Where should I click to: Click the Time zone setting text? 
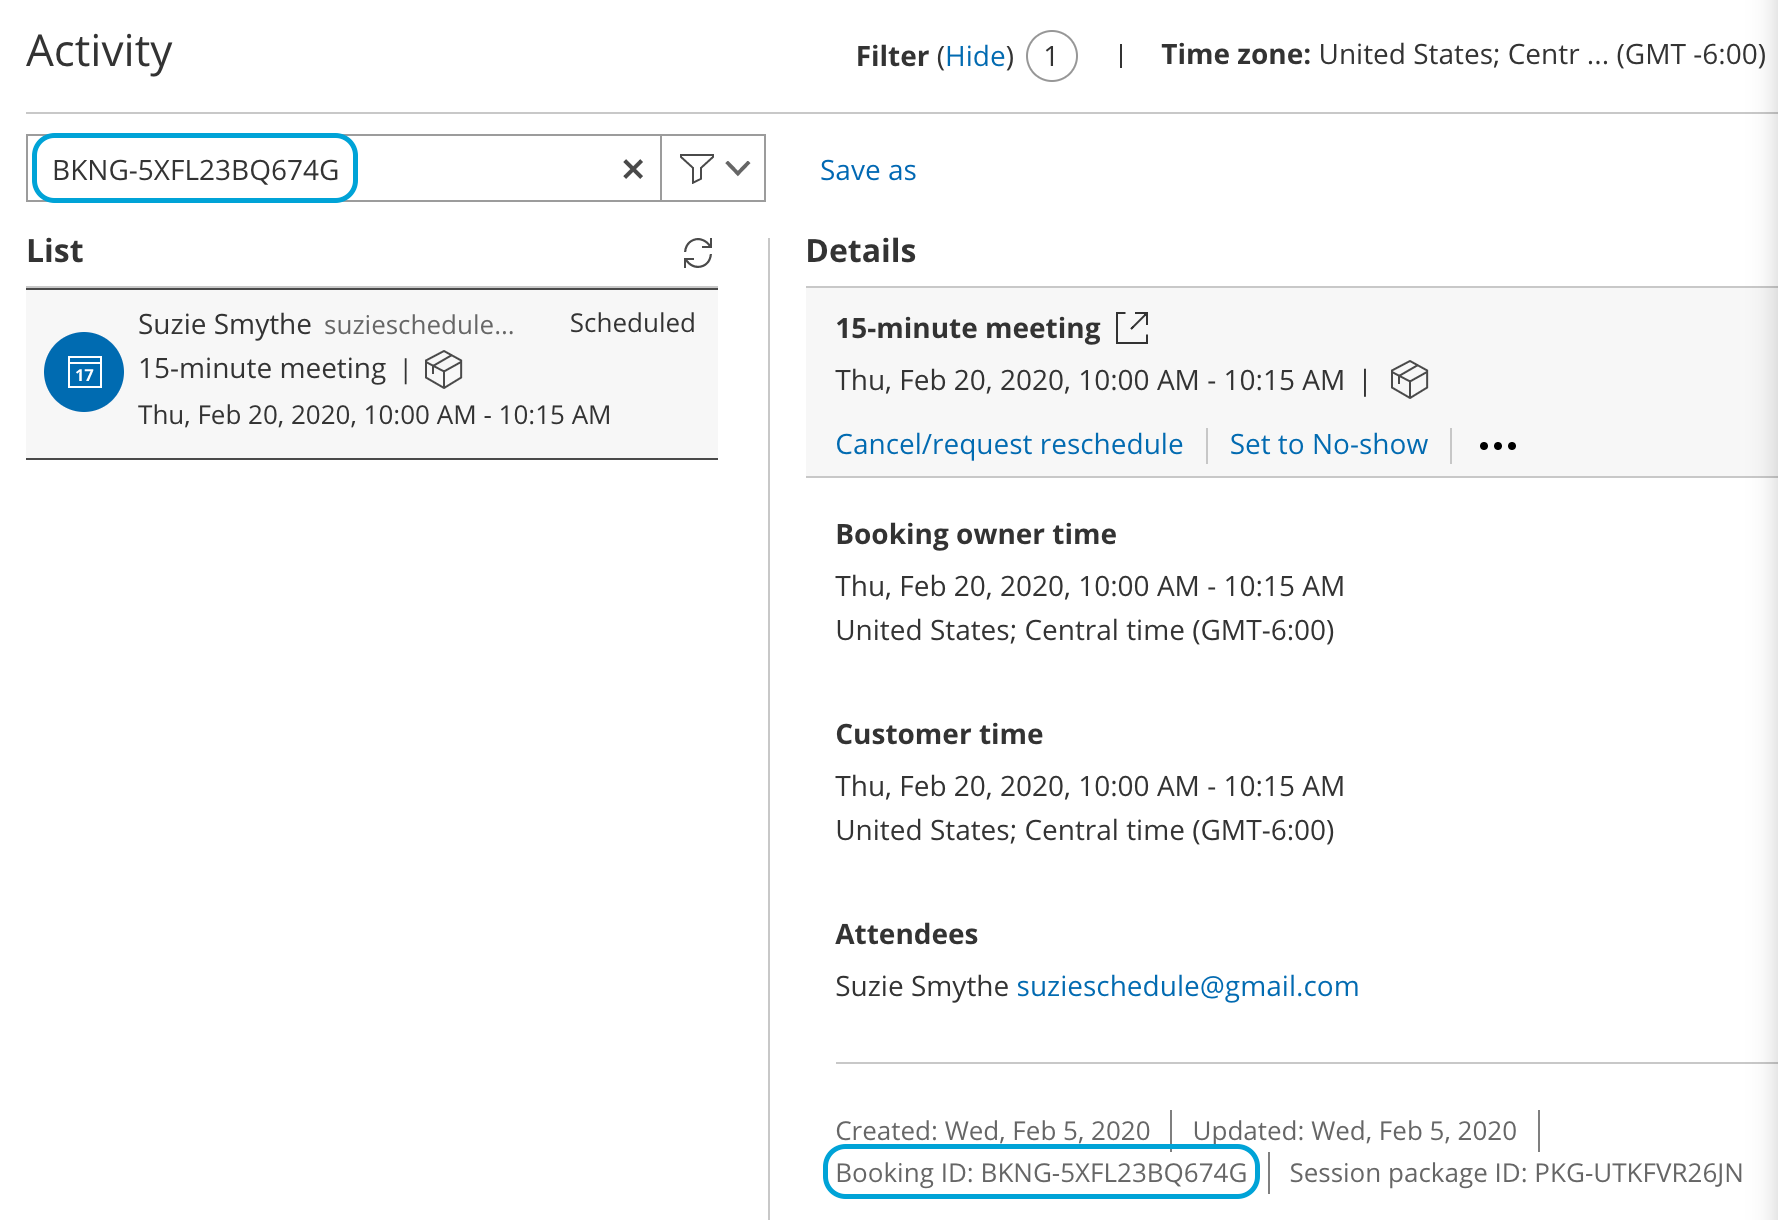pos(1462,54)
